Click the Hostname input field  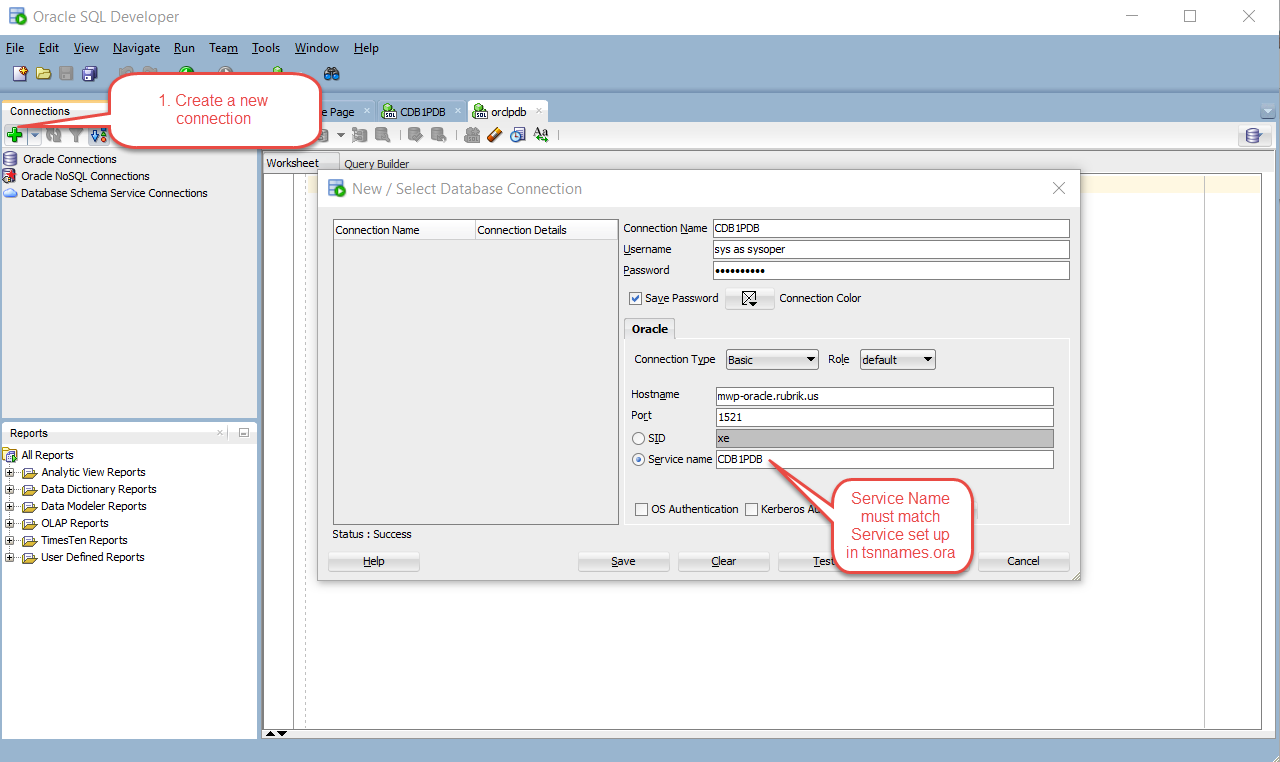point(885,396)
